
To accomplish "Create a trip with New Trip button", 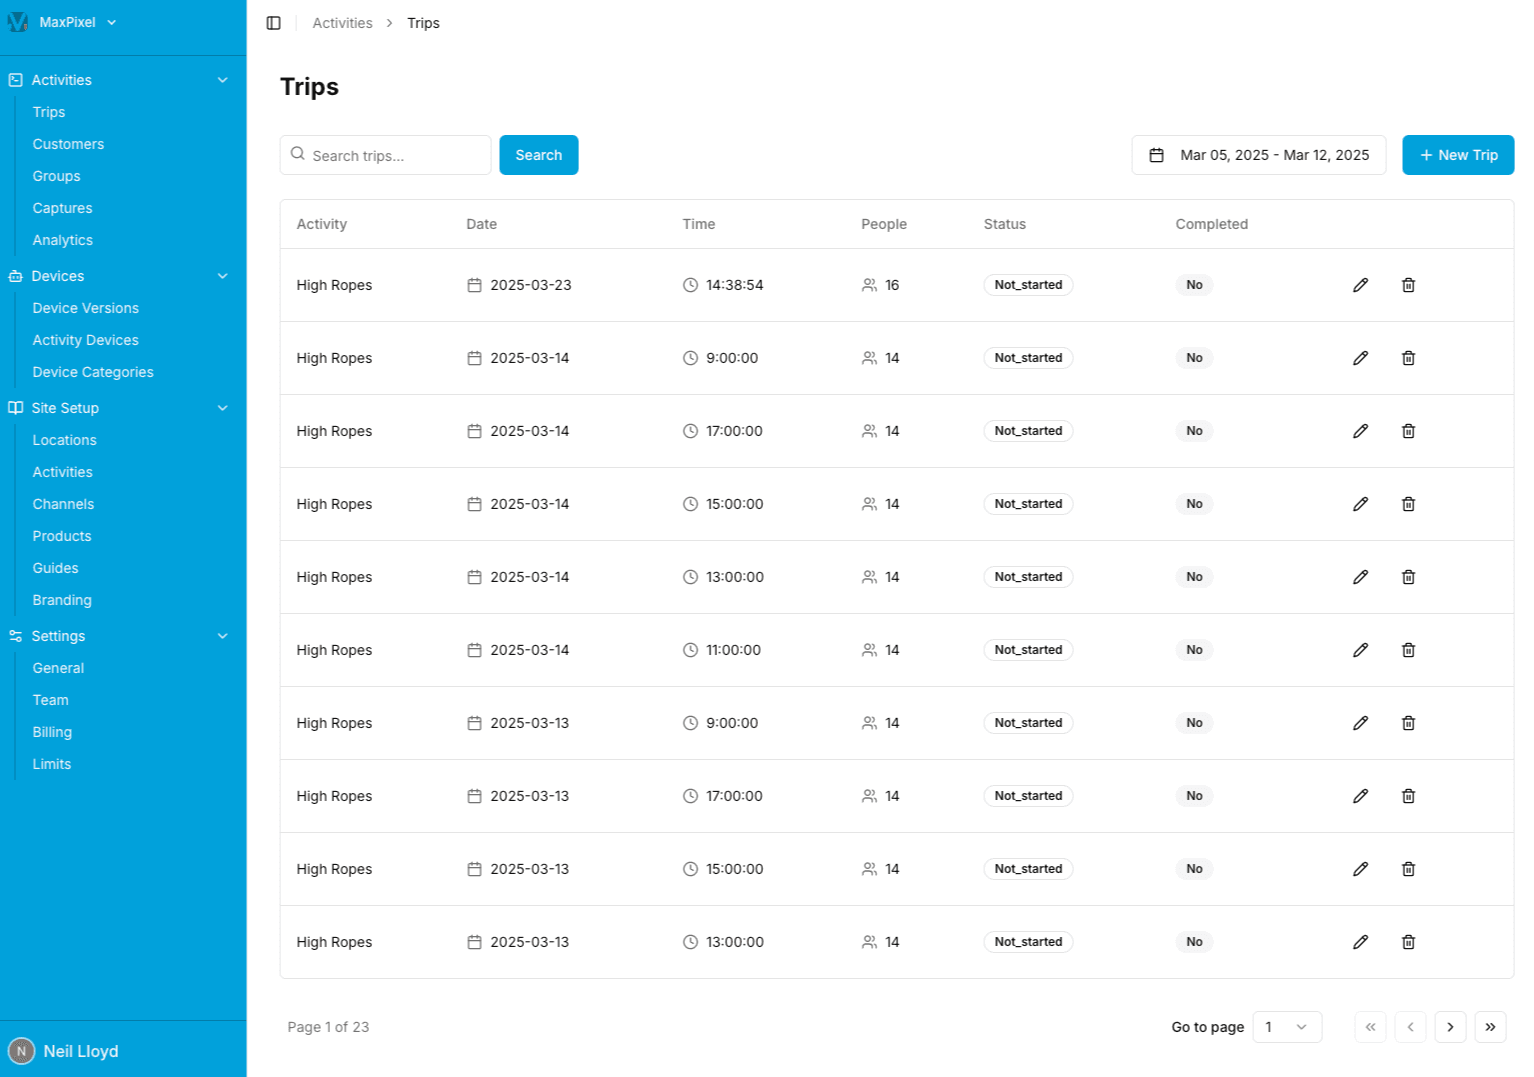I will 1457,155.
